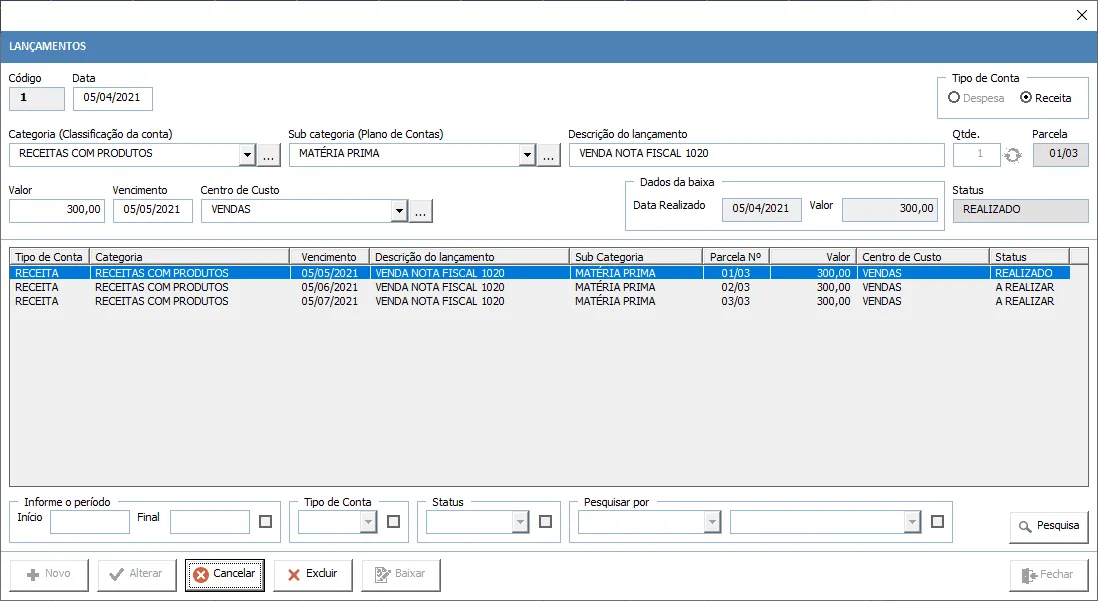Click the Parcela Nº column header
This screenshot has height=601, width=1098.
tap(735, 256)
